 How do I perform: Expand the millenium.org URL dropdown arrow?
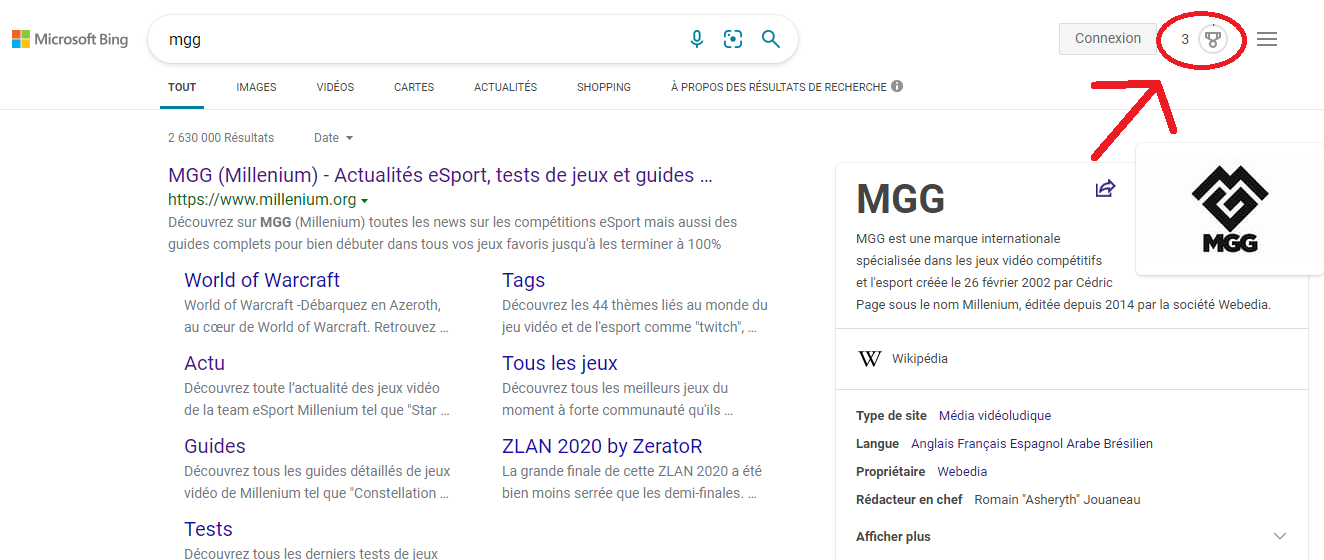(x=365, y=201)
